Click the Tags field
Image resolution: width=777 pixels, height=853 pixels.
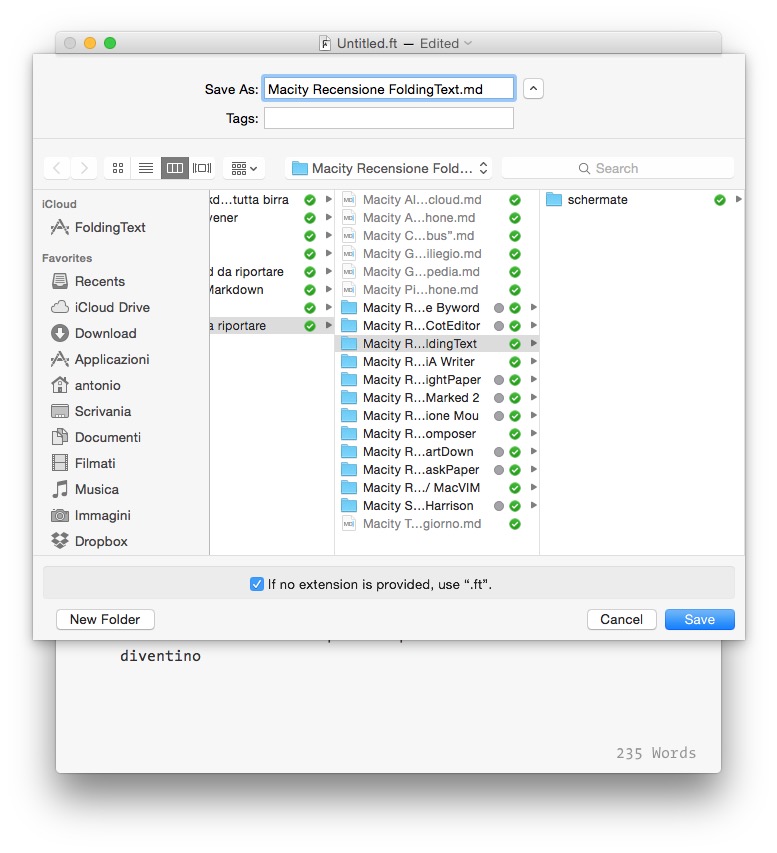point(389,118)
